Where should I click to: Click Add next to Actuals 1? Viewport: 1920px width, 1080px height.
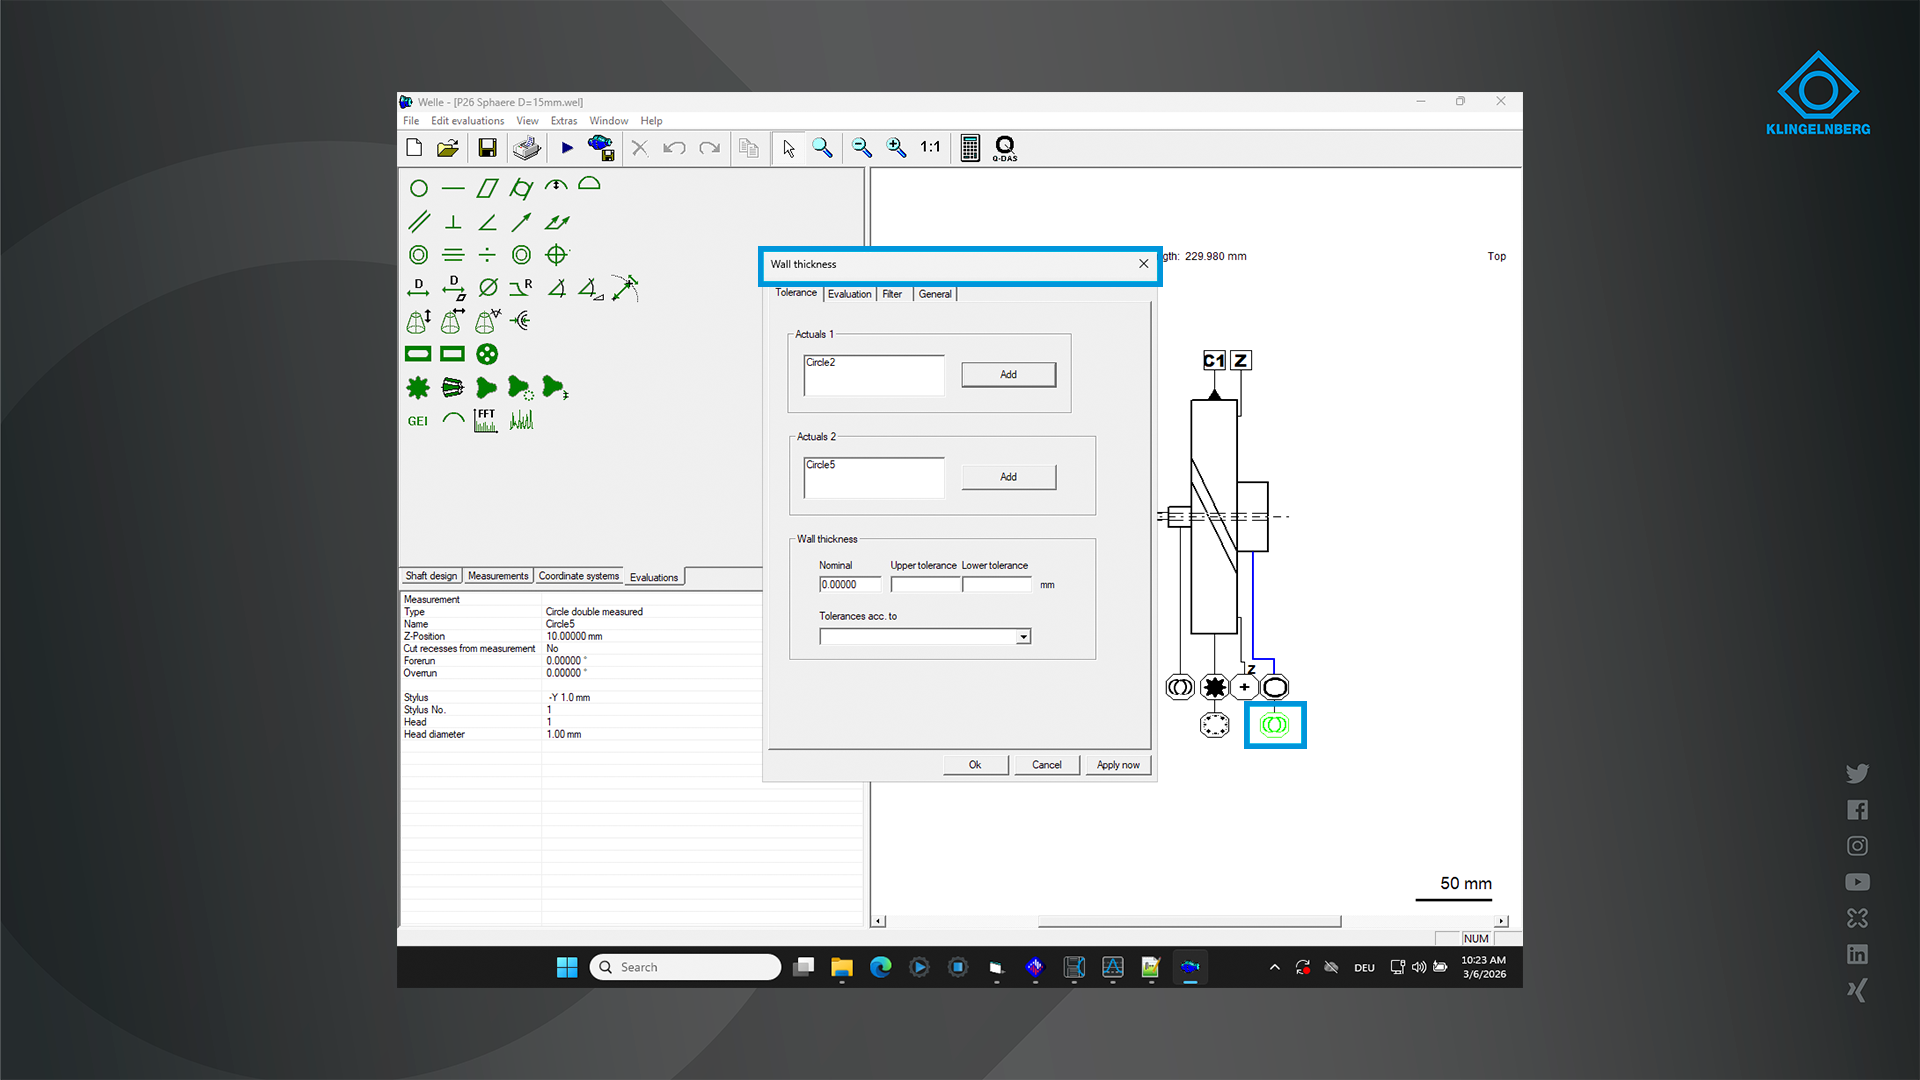[x=1008, y=375]
